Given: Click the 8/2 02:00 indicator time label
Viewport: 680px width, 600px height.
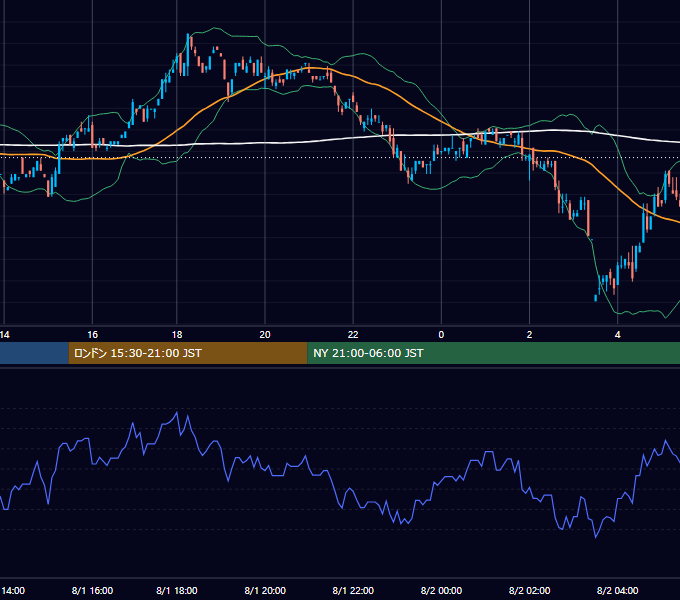Looking at the screenshot, I should tap(529, 590).
